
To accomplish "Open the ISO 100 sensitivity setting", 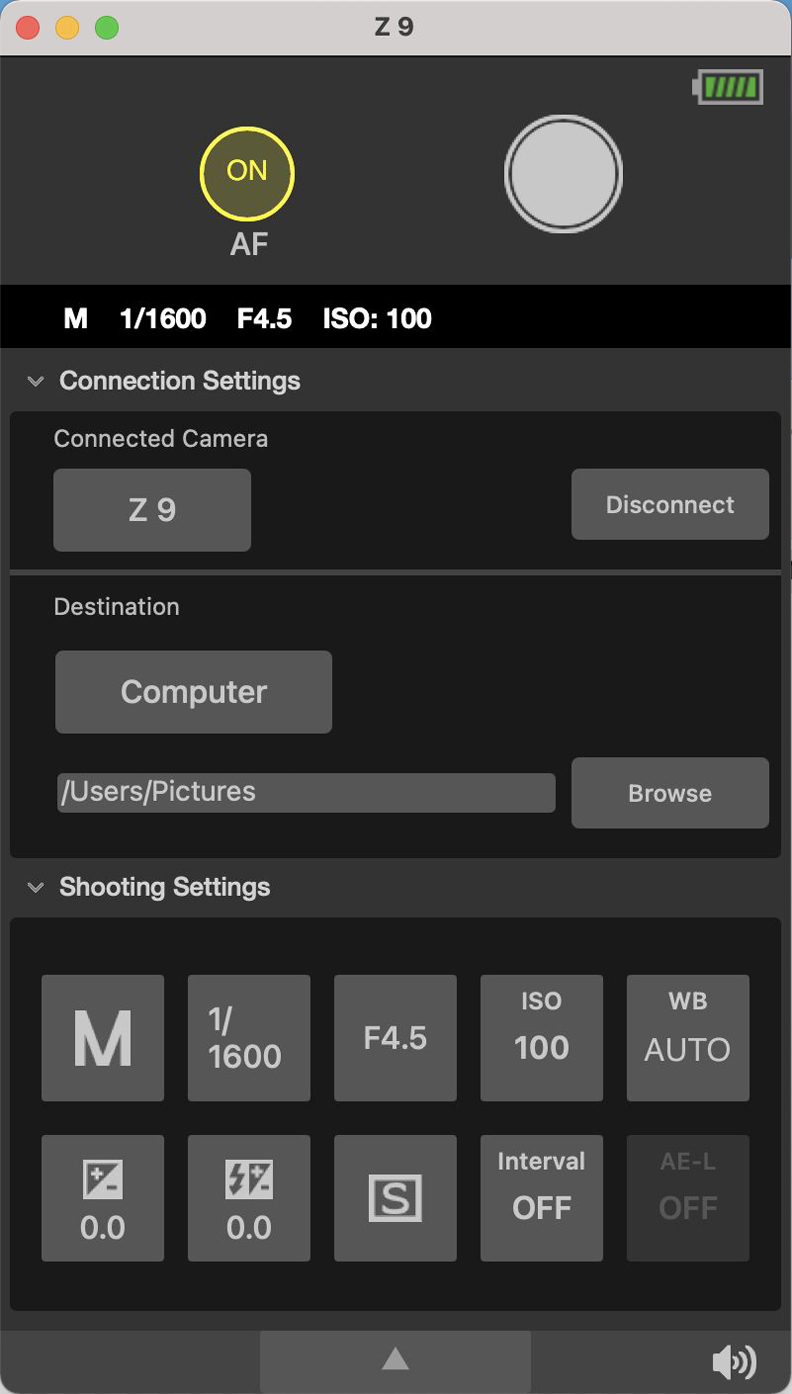I will (x=541, y=1038).
